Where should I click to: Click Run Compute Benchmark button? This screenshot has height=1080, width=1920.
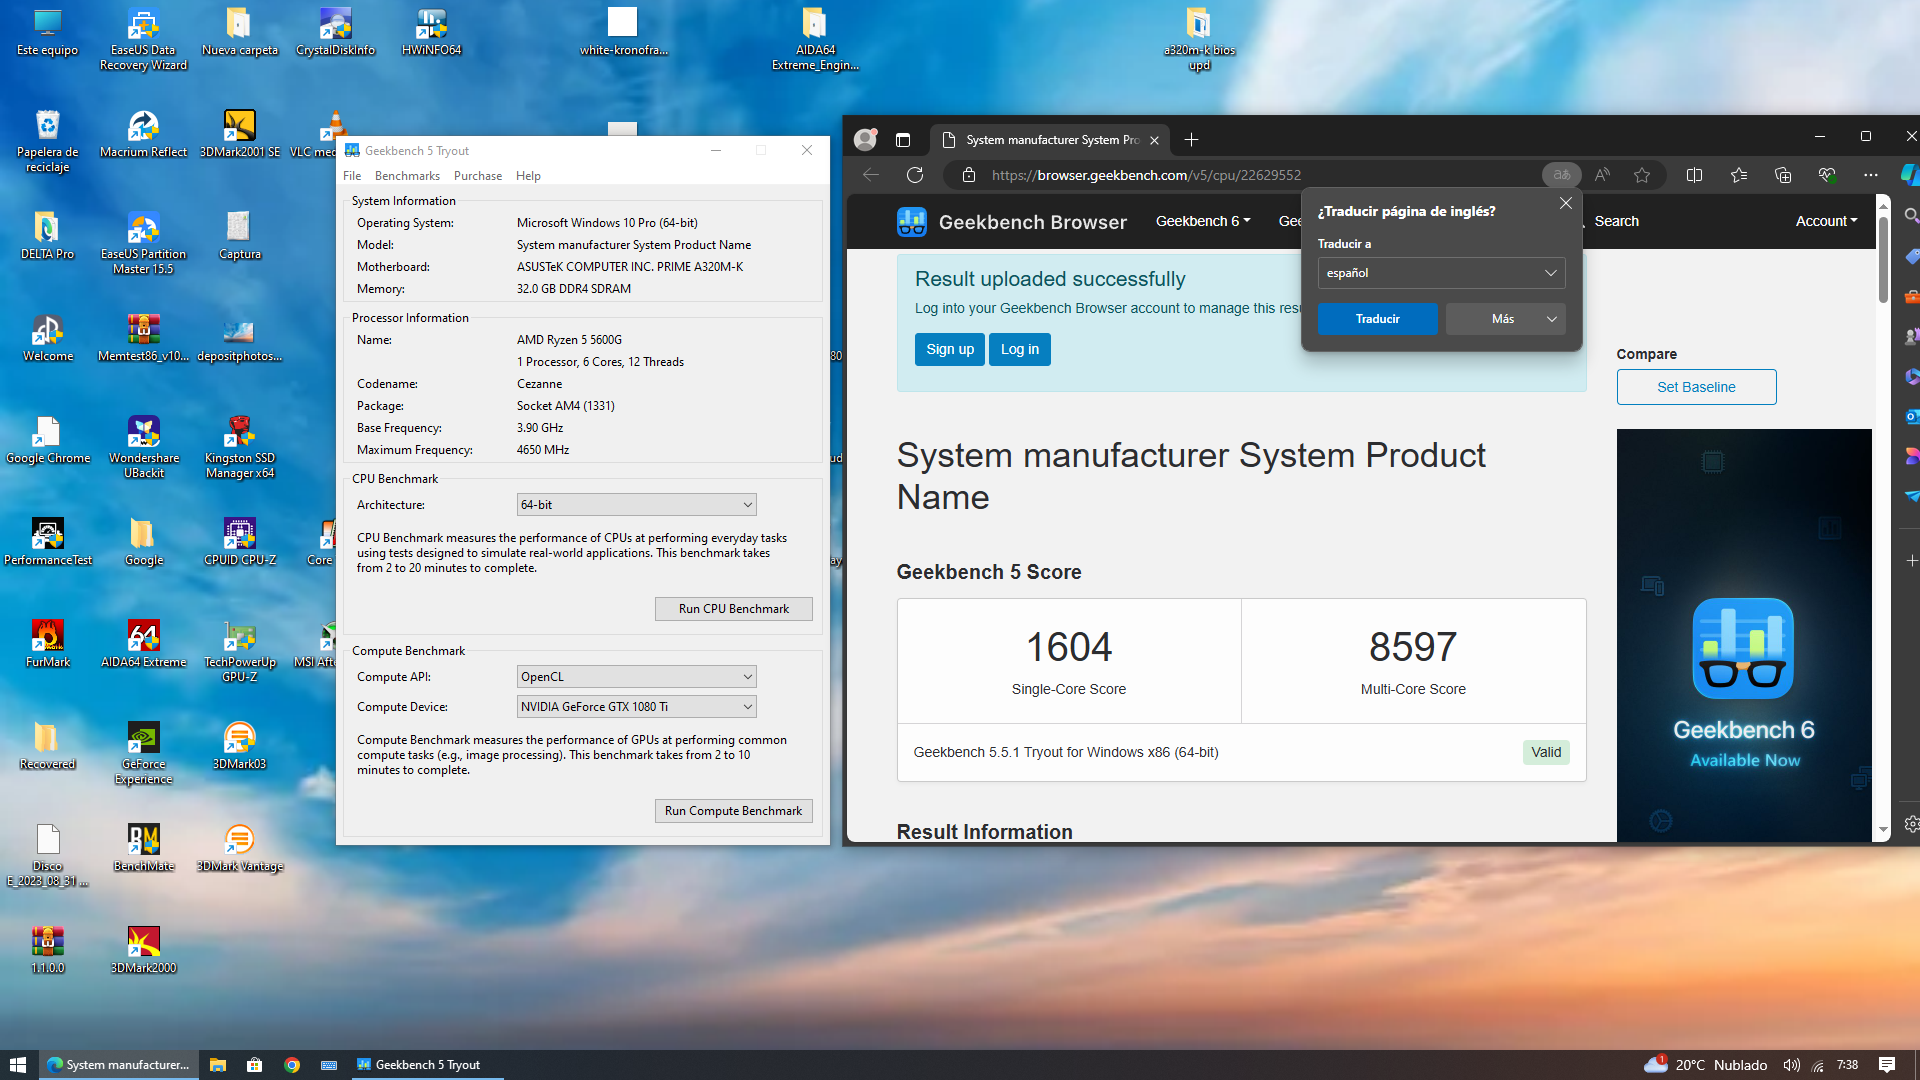(x=733, y=811)
